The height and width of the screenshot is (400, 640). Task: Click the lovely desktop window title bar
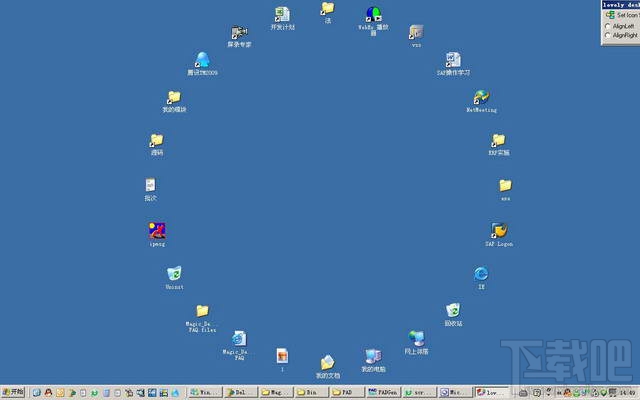[621, 5]
